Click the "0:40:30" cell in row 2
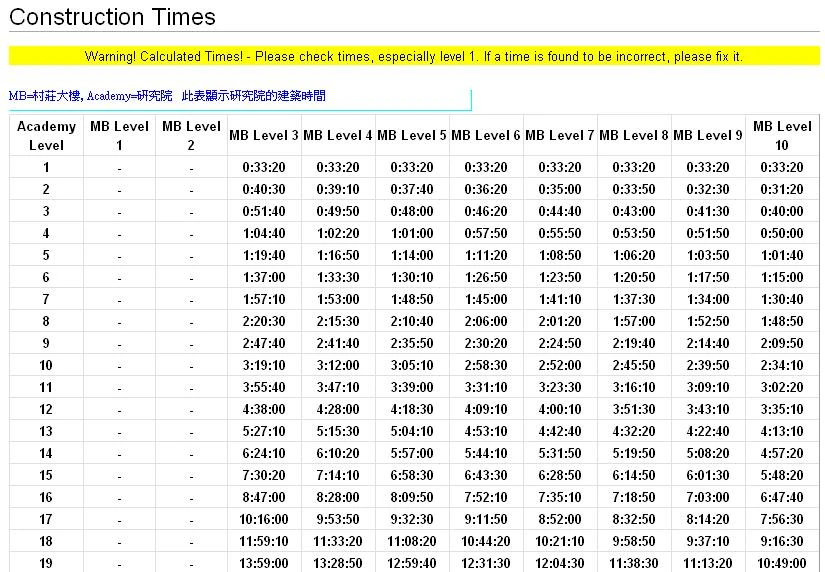Screen dimensions: 825x572 [264, 189]
